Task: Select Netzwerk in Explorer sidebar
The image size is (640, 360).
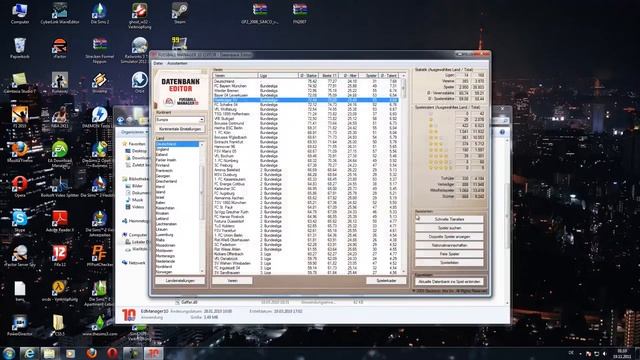Action: click(133, 263)
